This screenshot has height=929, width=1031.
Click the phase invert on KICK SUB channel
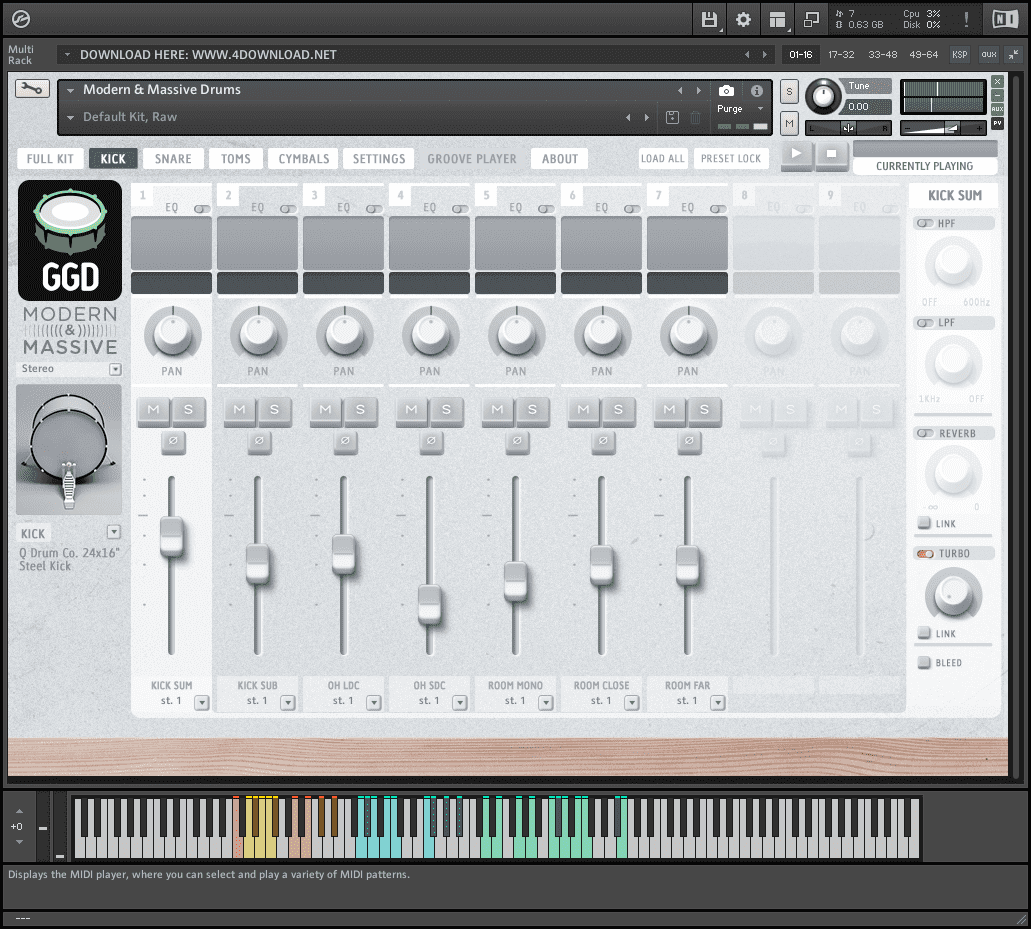(259, 441)
